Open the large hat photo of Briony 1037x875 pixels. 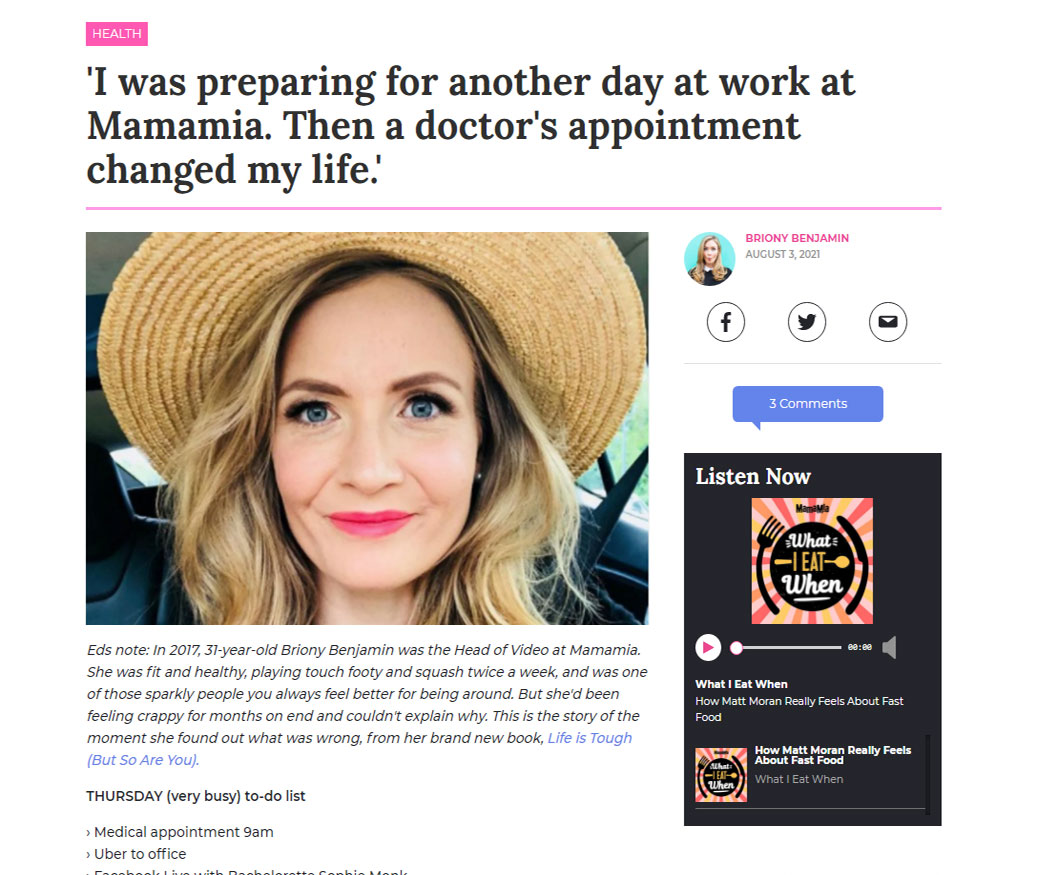[367, 428]
